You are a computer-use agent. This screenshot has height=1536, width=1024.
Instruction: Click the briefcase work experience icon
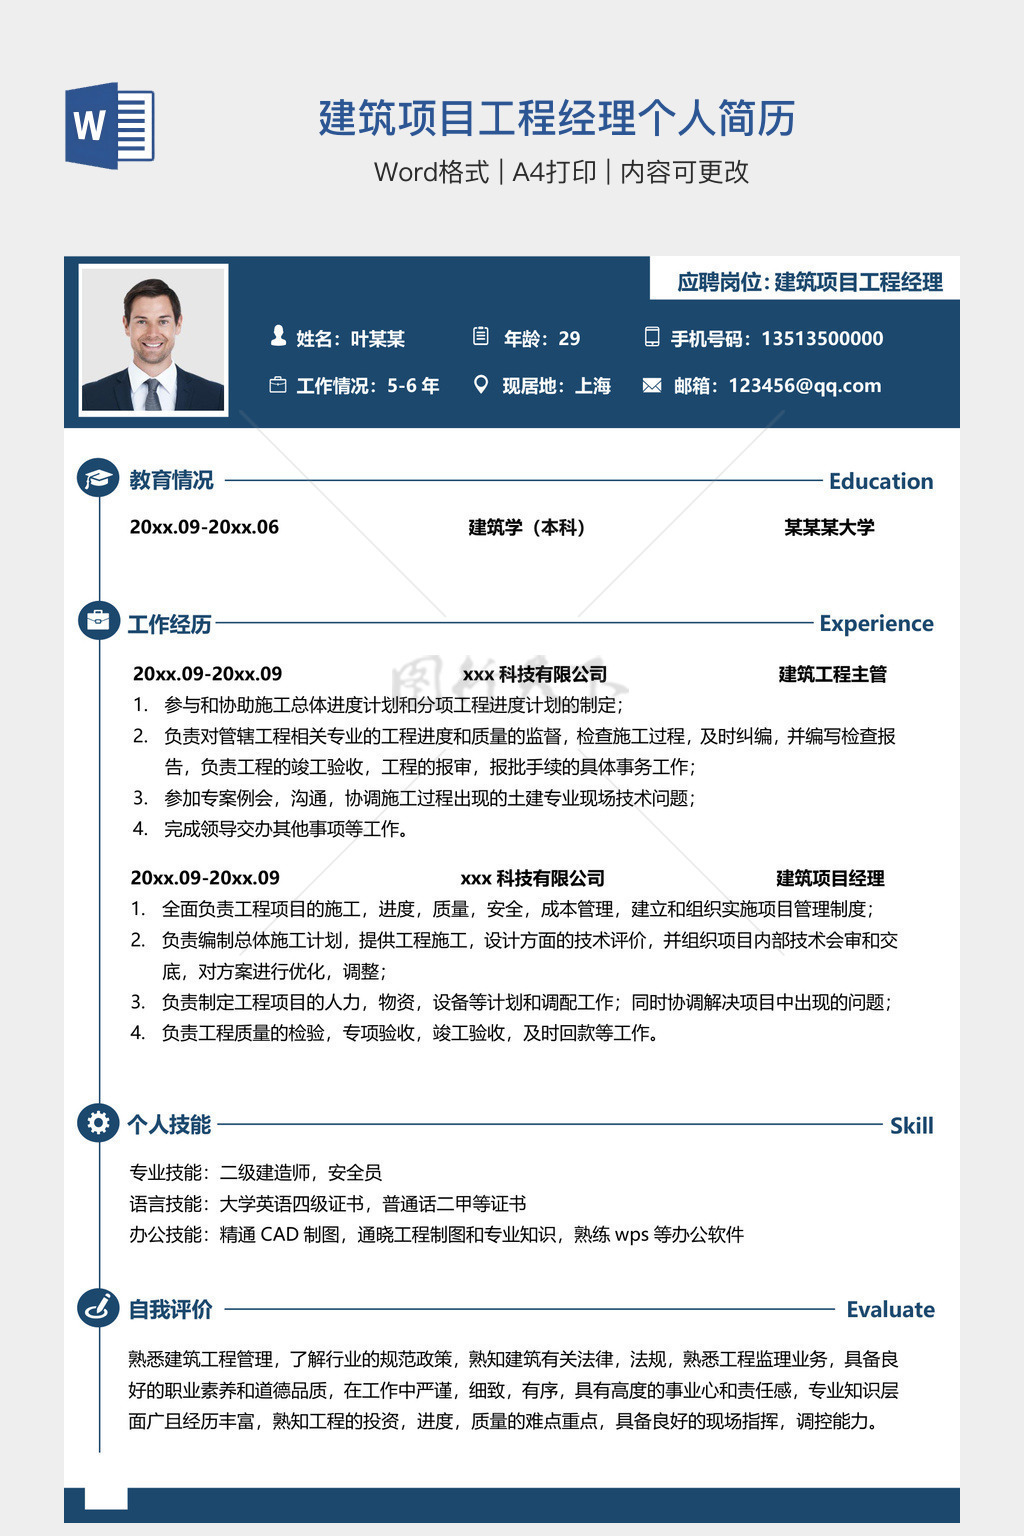click(x=98, y=621)
